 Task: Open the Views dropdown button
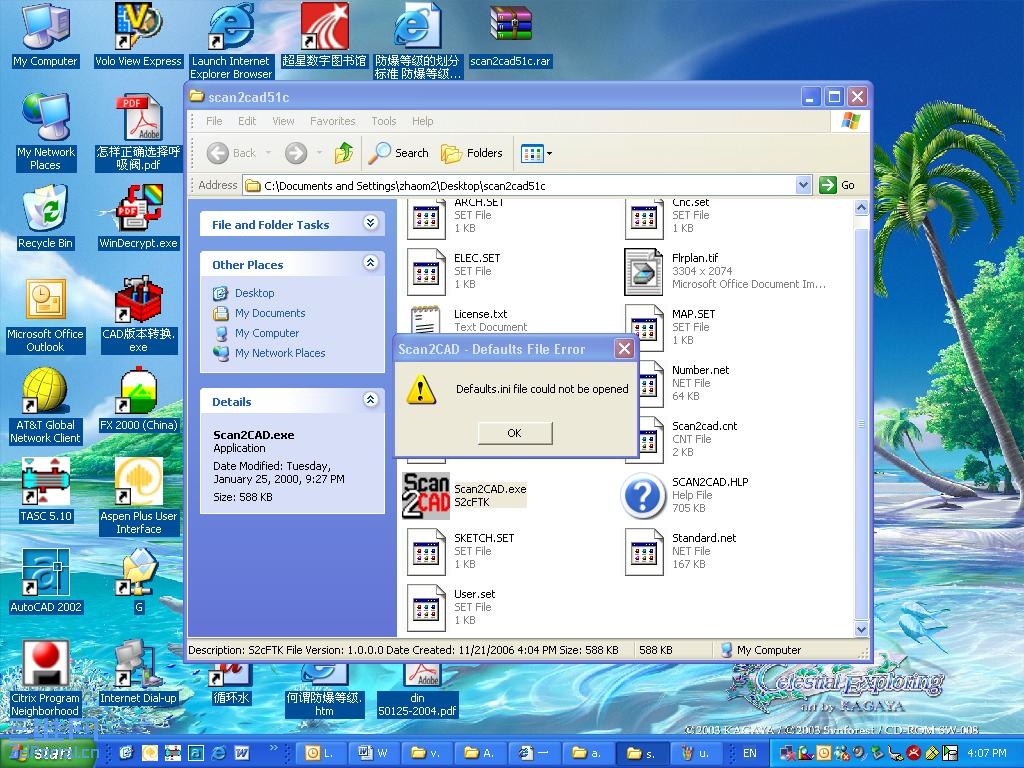[536, 153]
